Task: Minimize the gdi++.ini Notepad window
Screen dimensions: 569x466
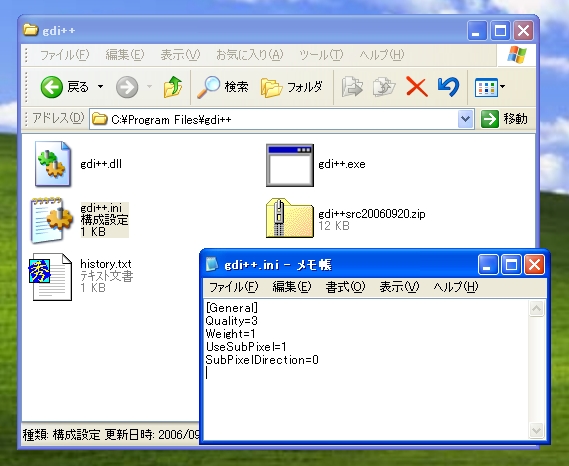Action: click(x=488, y=264)
